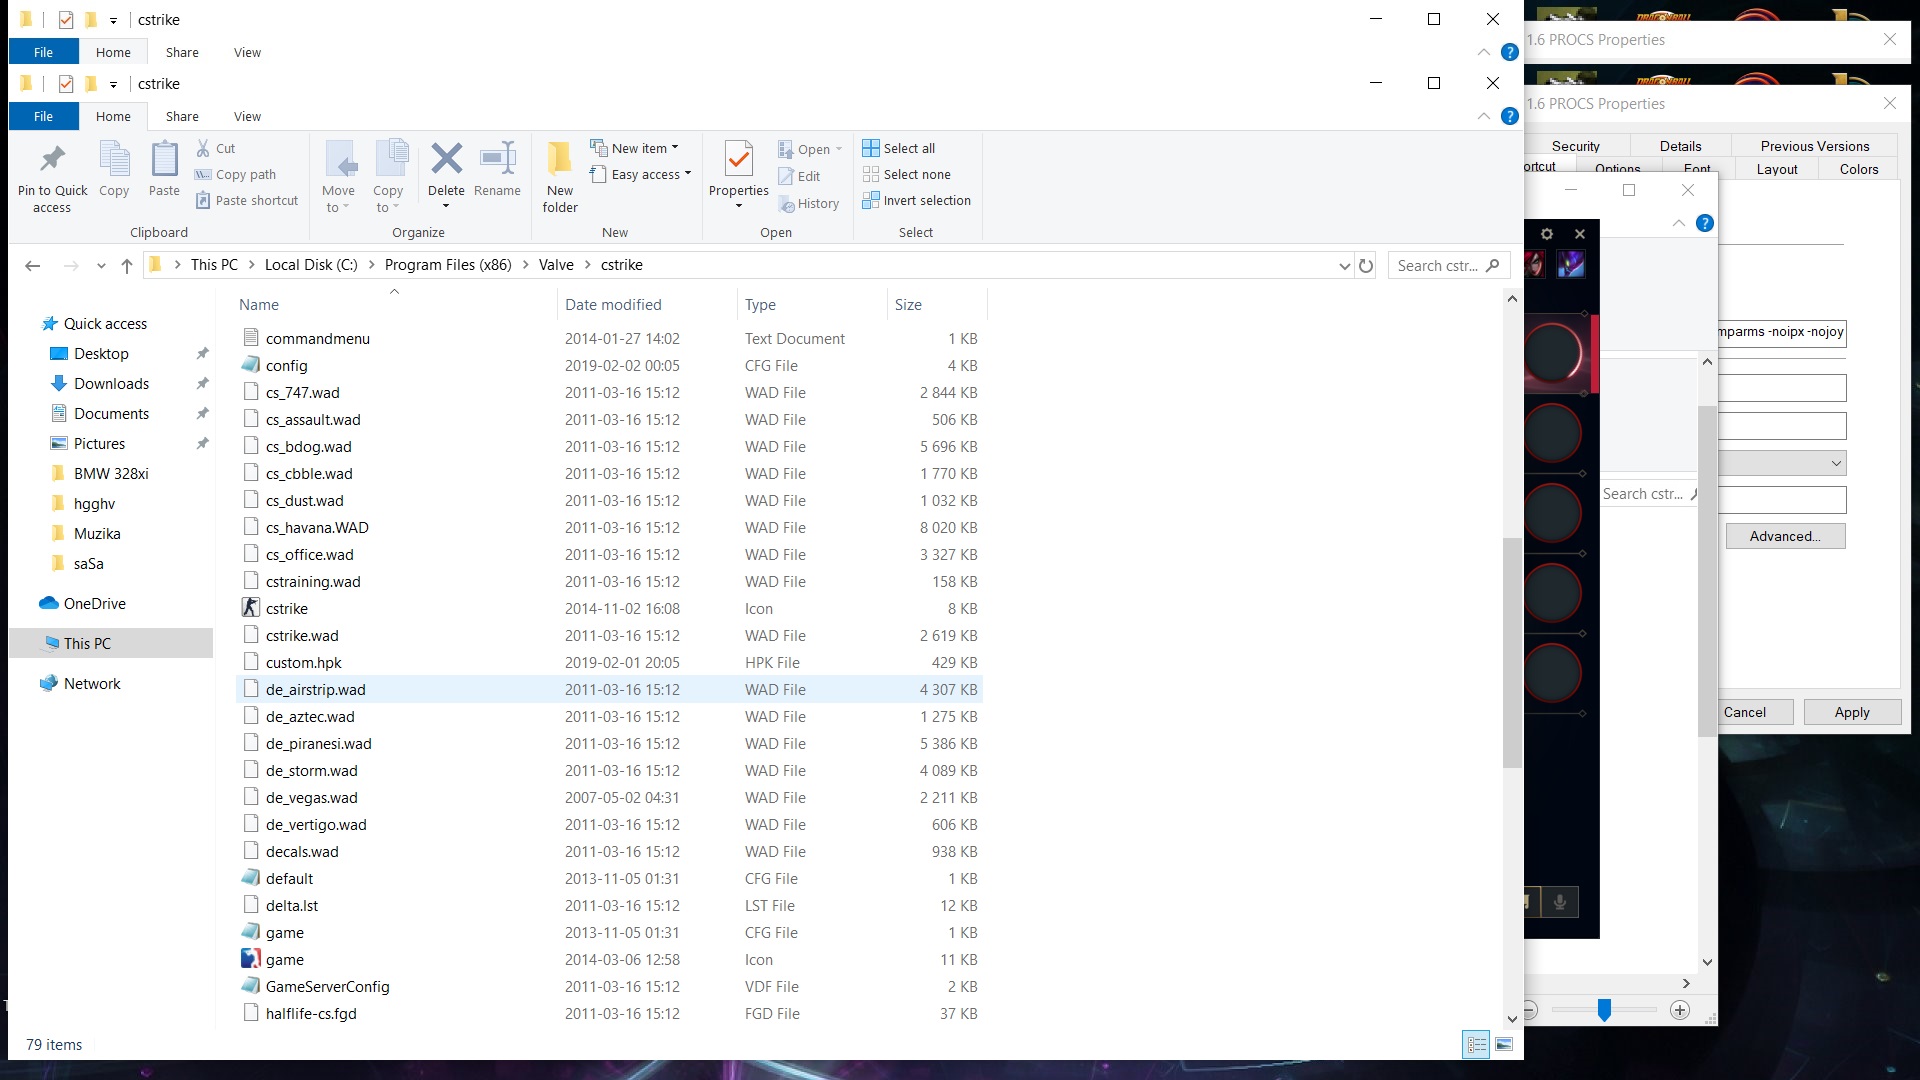Select Downloads in the navigation pane
1920x1080 pixels.
coord(111,384)
